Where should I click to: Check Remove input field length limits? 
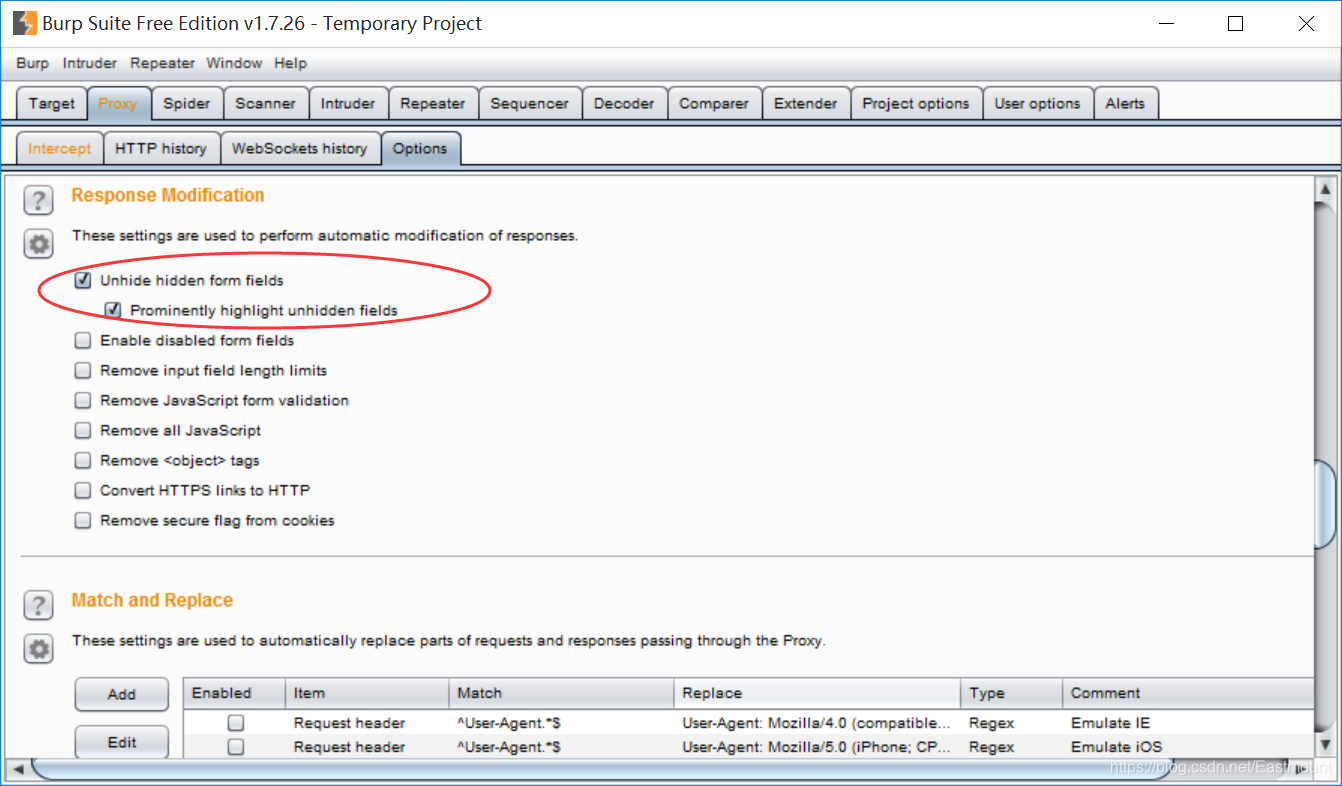[83, 370]
